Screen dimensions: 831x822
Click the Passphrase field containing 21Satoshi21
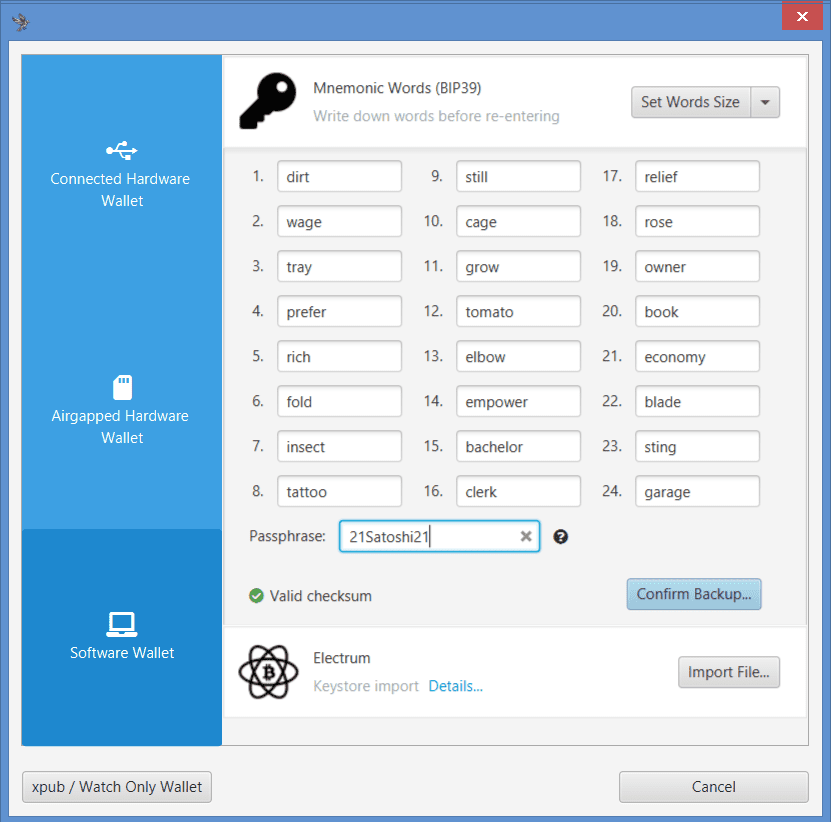439,536
